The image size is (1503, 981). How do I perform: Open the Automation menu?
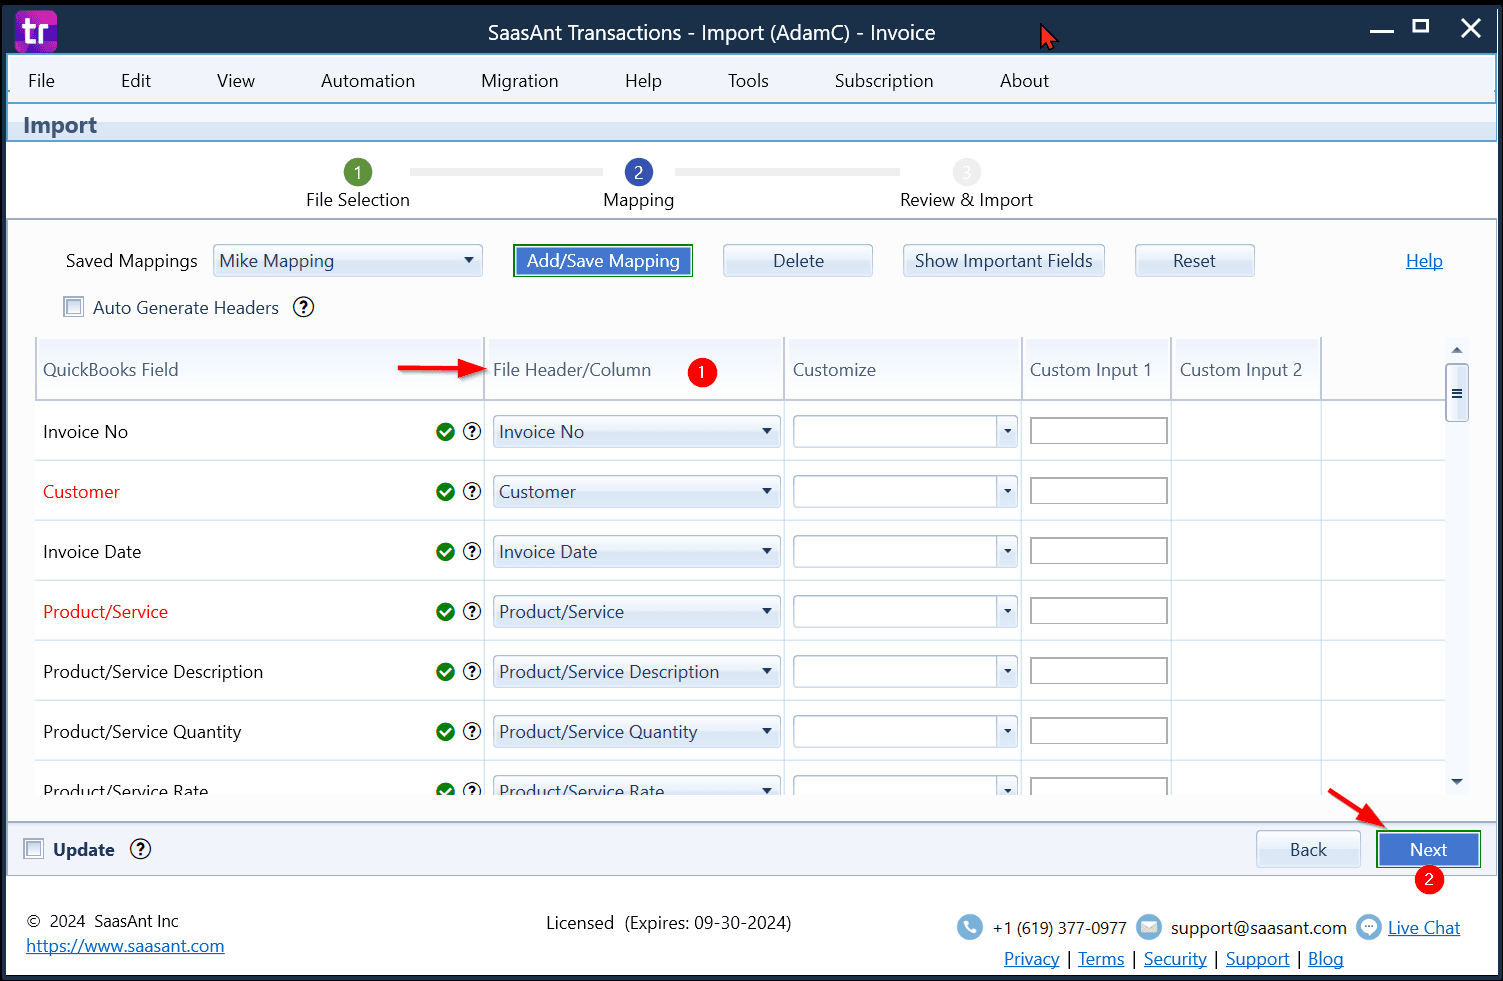368,81
